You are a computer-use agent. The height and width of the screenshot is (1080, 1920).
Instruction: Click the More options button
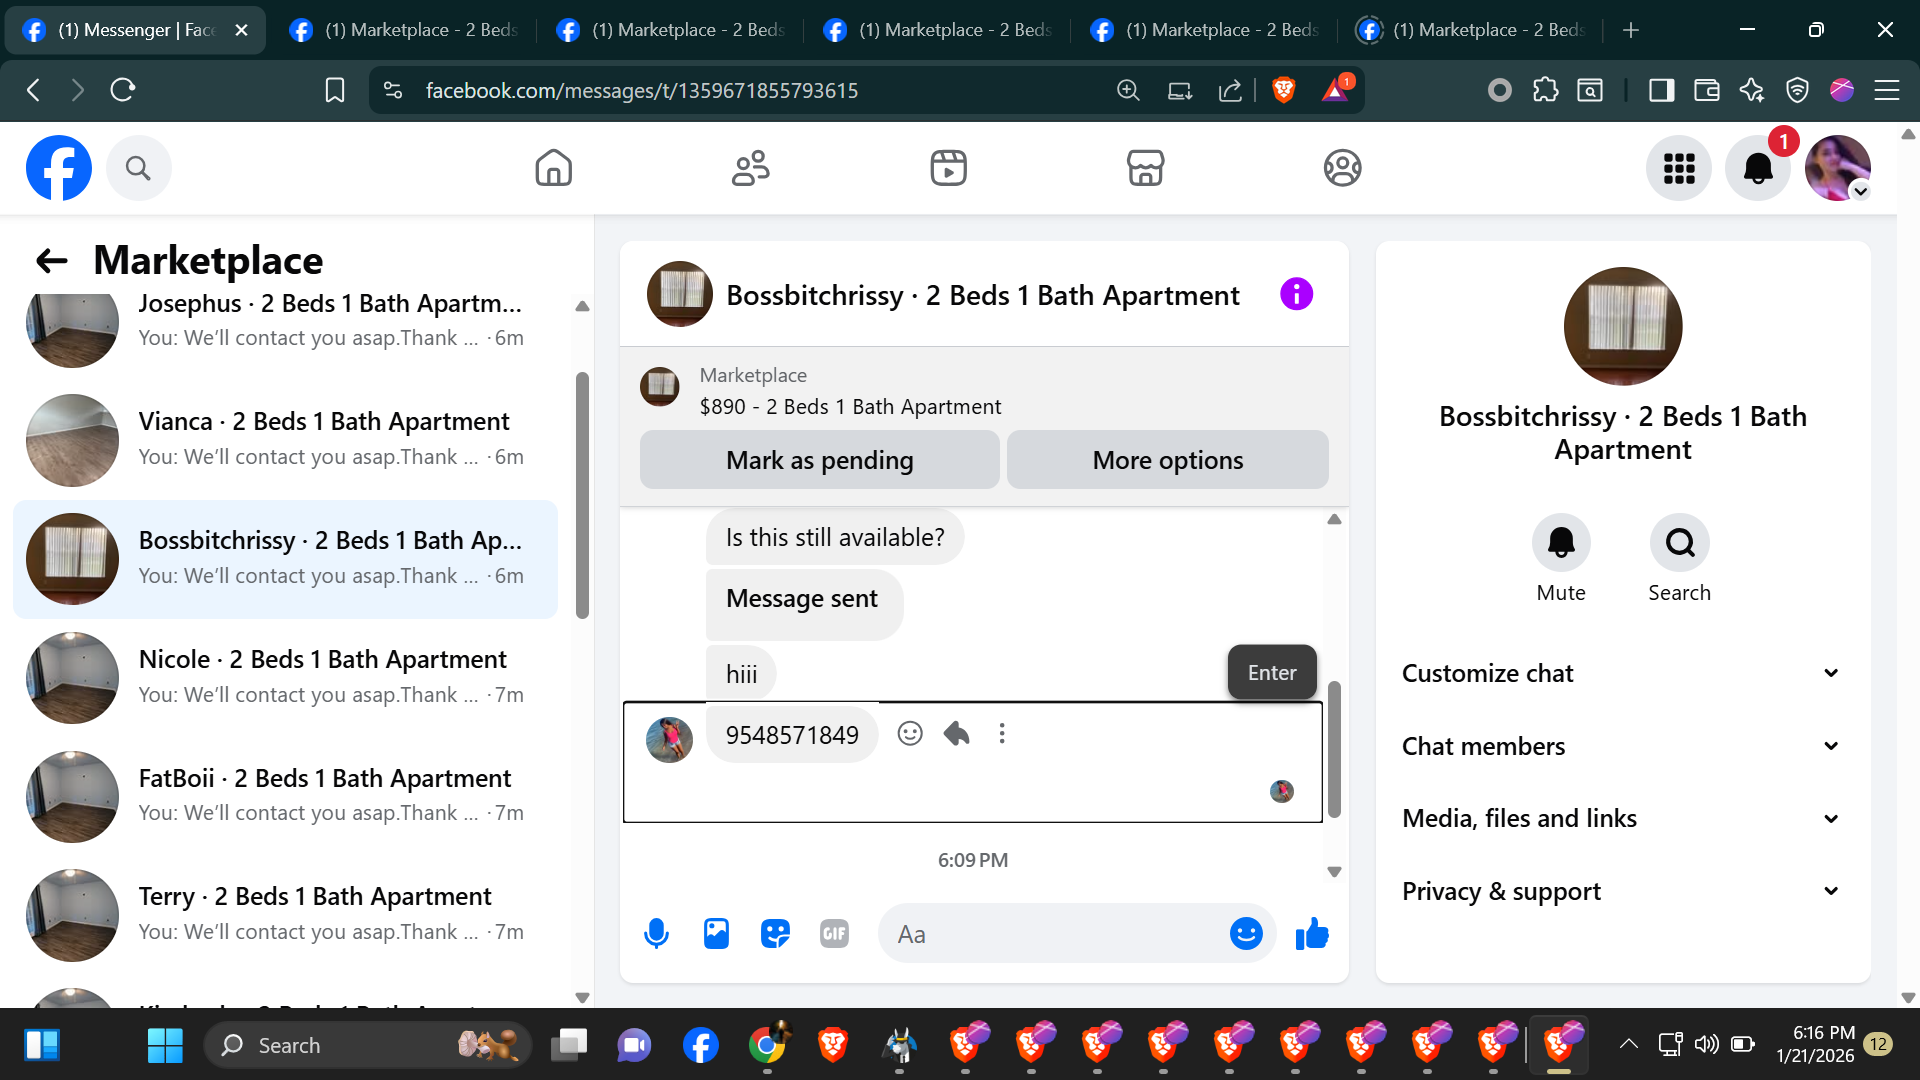(1167, 460)
